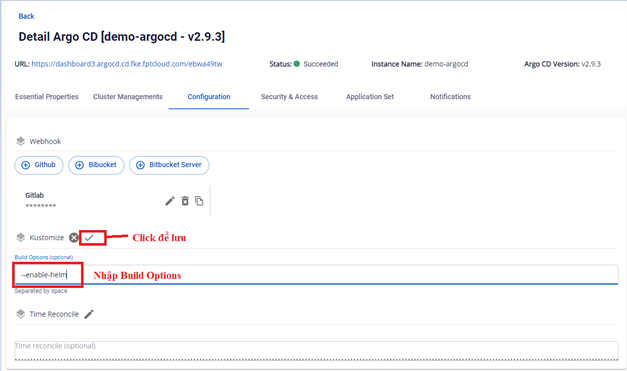The image size is (627, 371).
Task: Edit the Gitlab webhook with the pencil icon
Action: coord(170,201)
